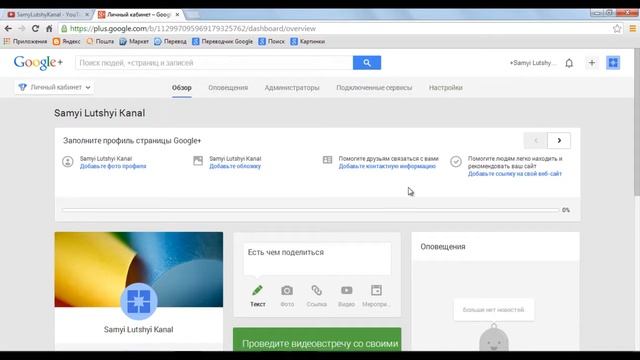The height and width of the screenshot is (360, 640).
Task: Open the blue account avatar in the header
Action: click(613, 63)
